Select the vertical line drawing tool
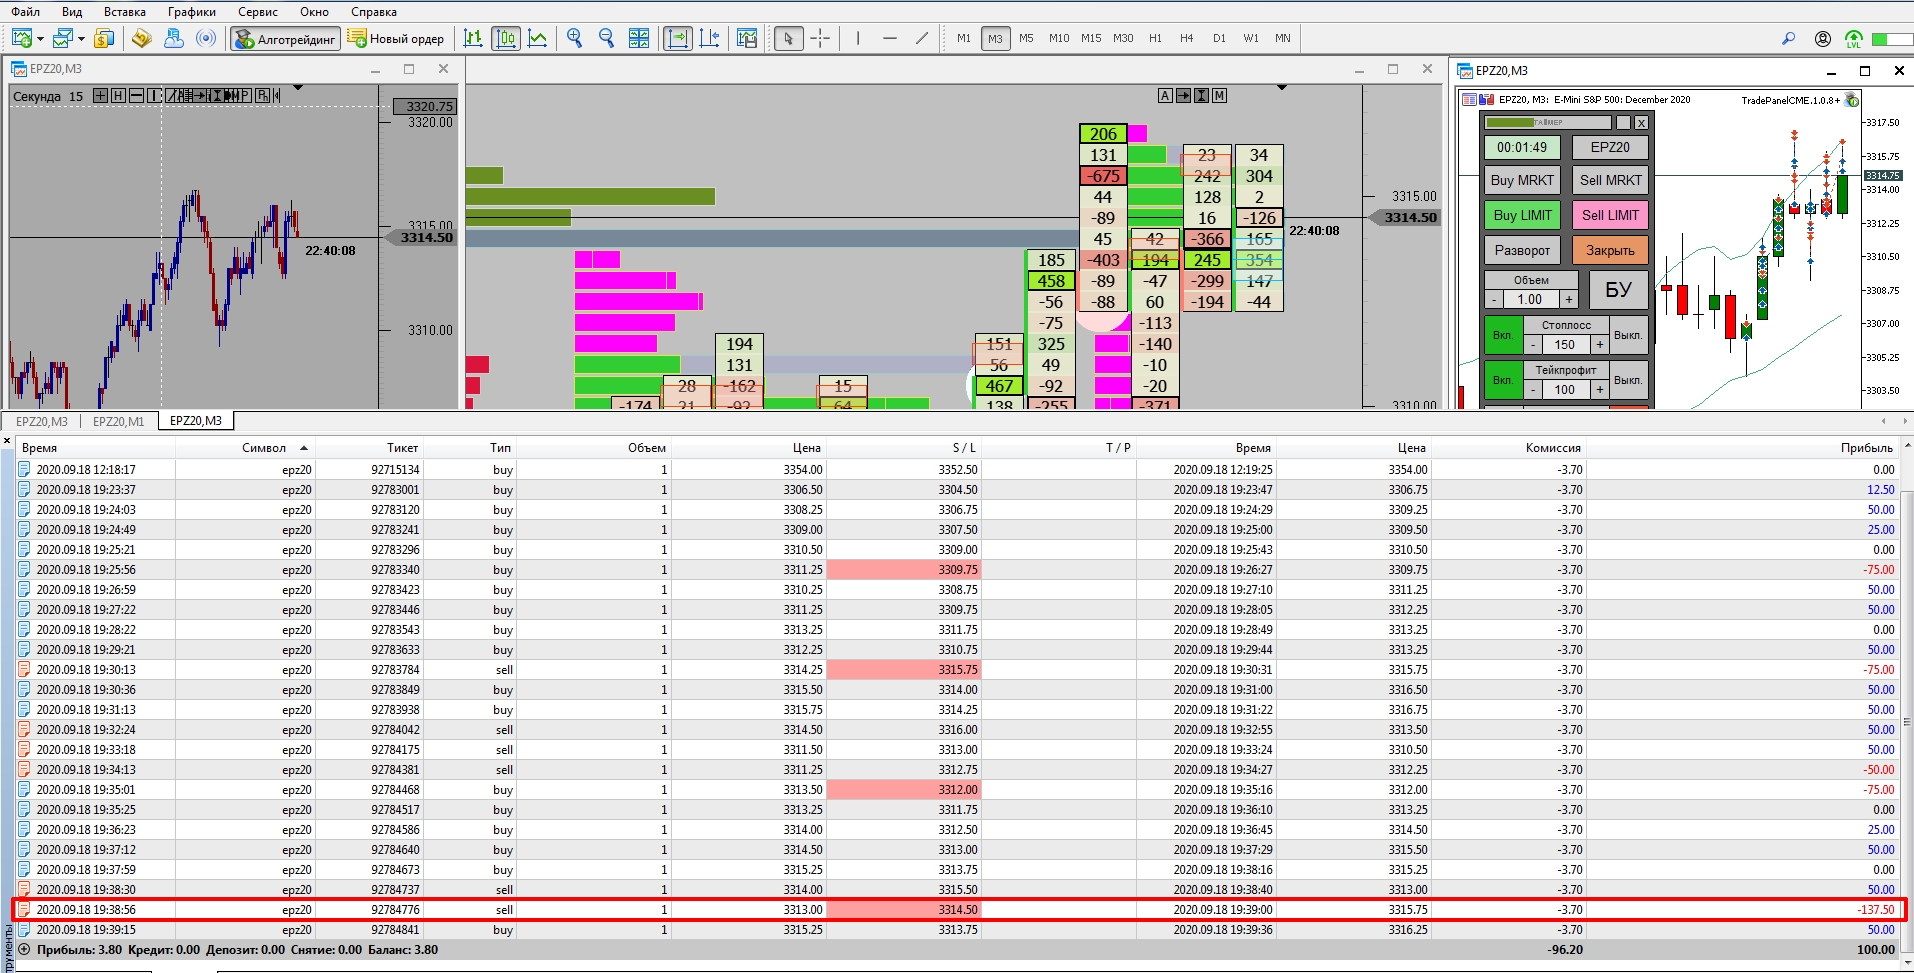 pyautogui.click(x=858, y=38)
